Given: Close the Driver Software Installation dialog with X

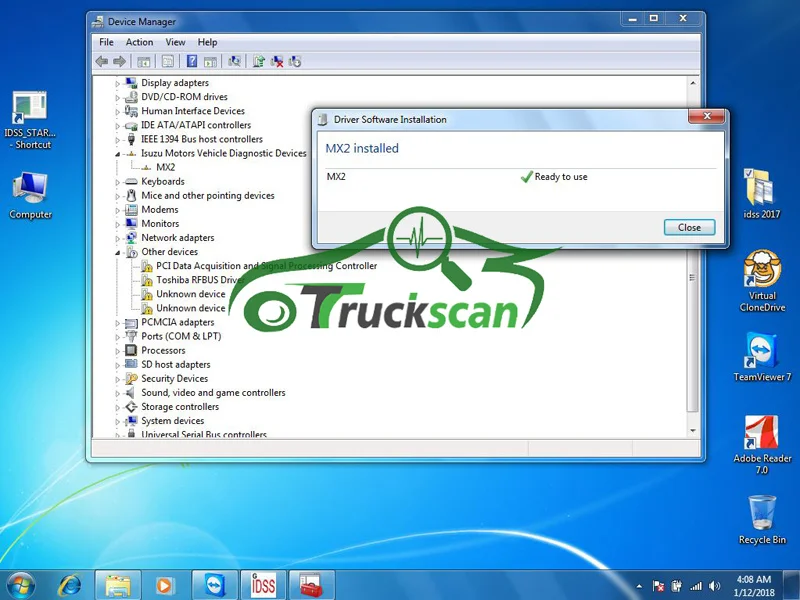Looking at the screenshot, I should pos(707,116).
